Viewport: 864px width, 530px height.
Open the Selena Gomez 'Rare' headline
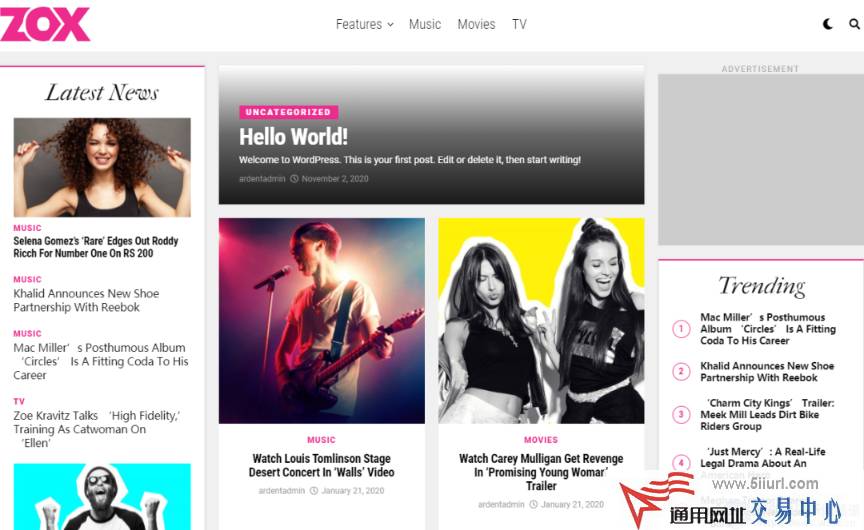[x=96, y=247]
